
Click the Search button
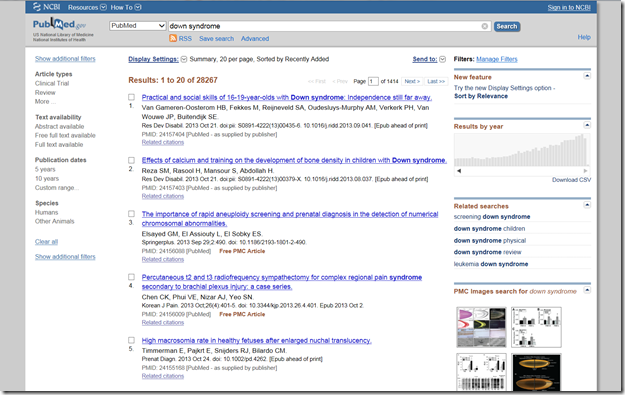[x=507, y=26]
